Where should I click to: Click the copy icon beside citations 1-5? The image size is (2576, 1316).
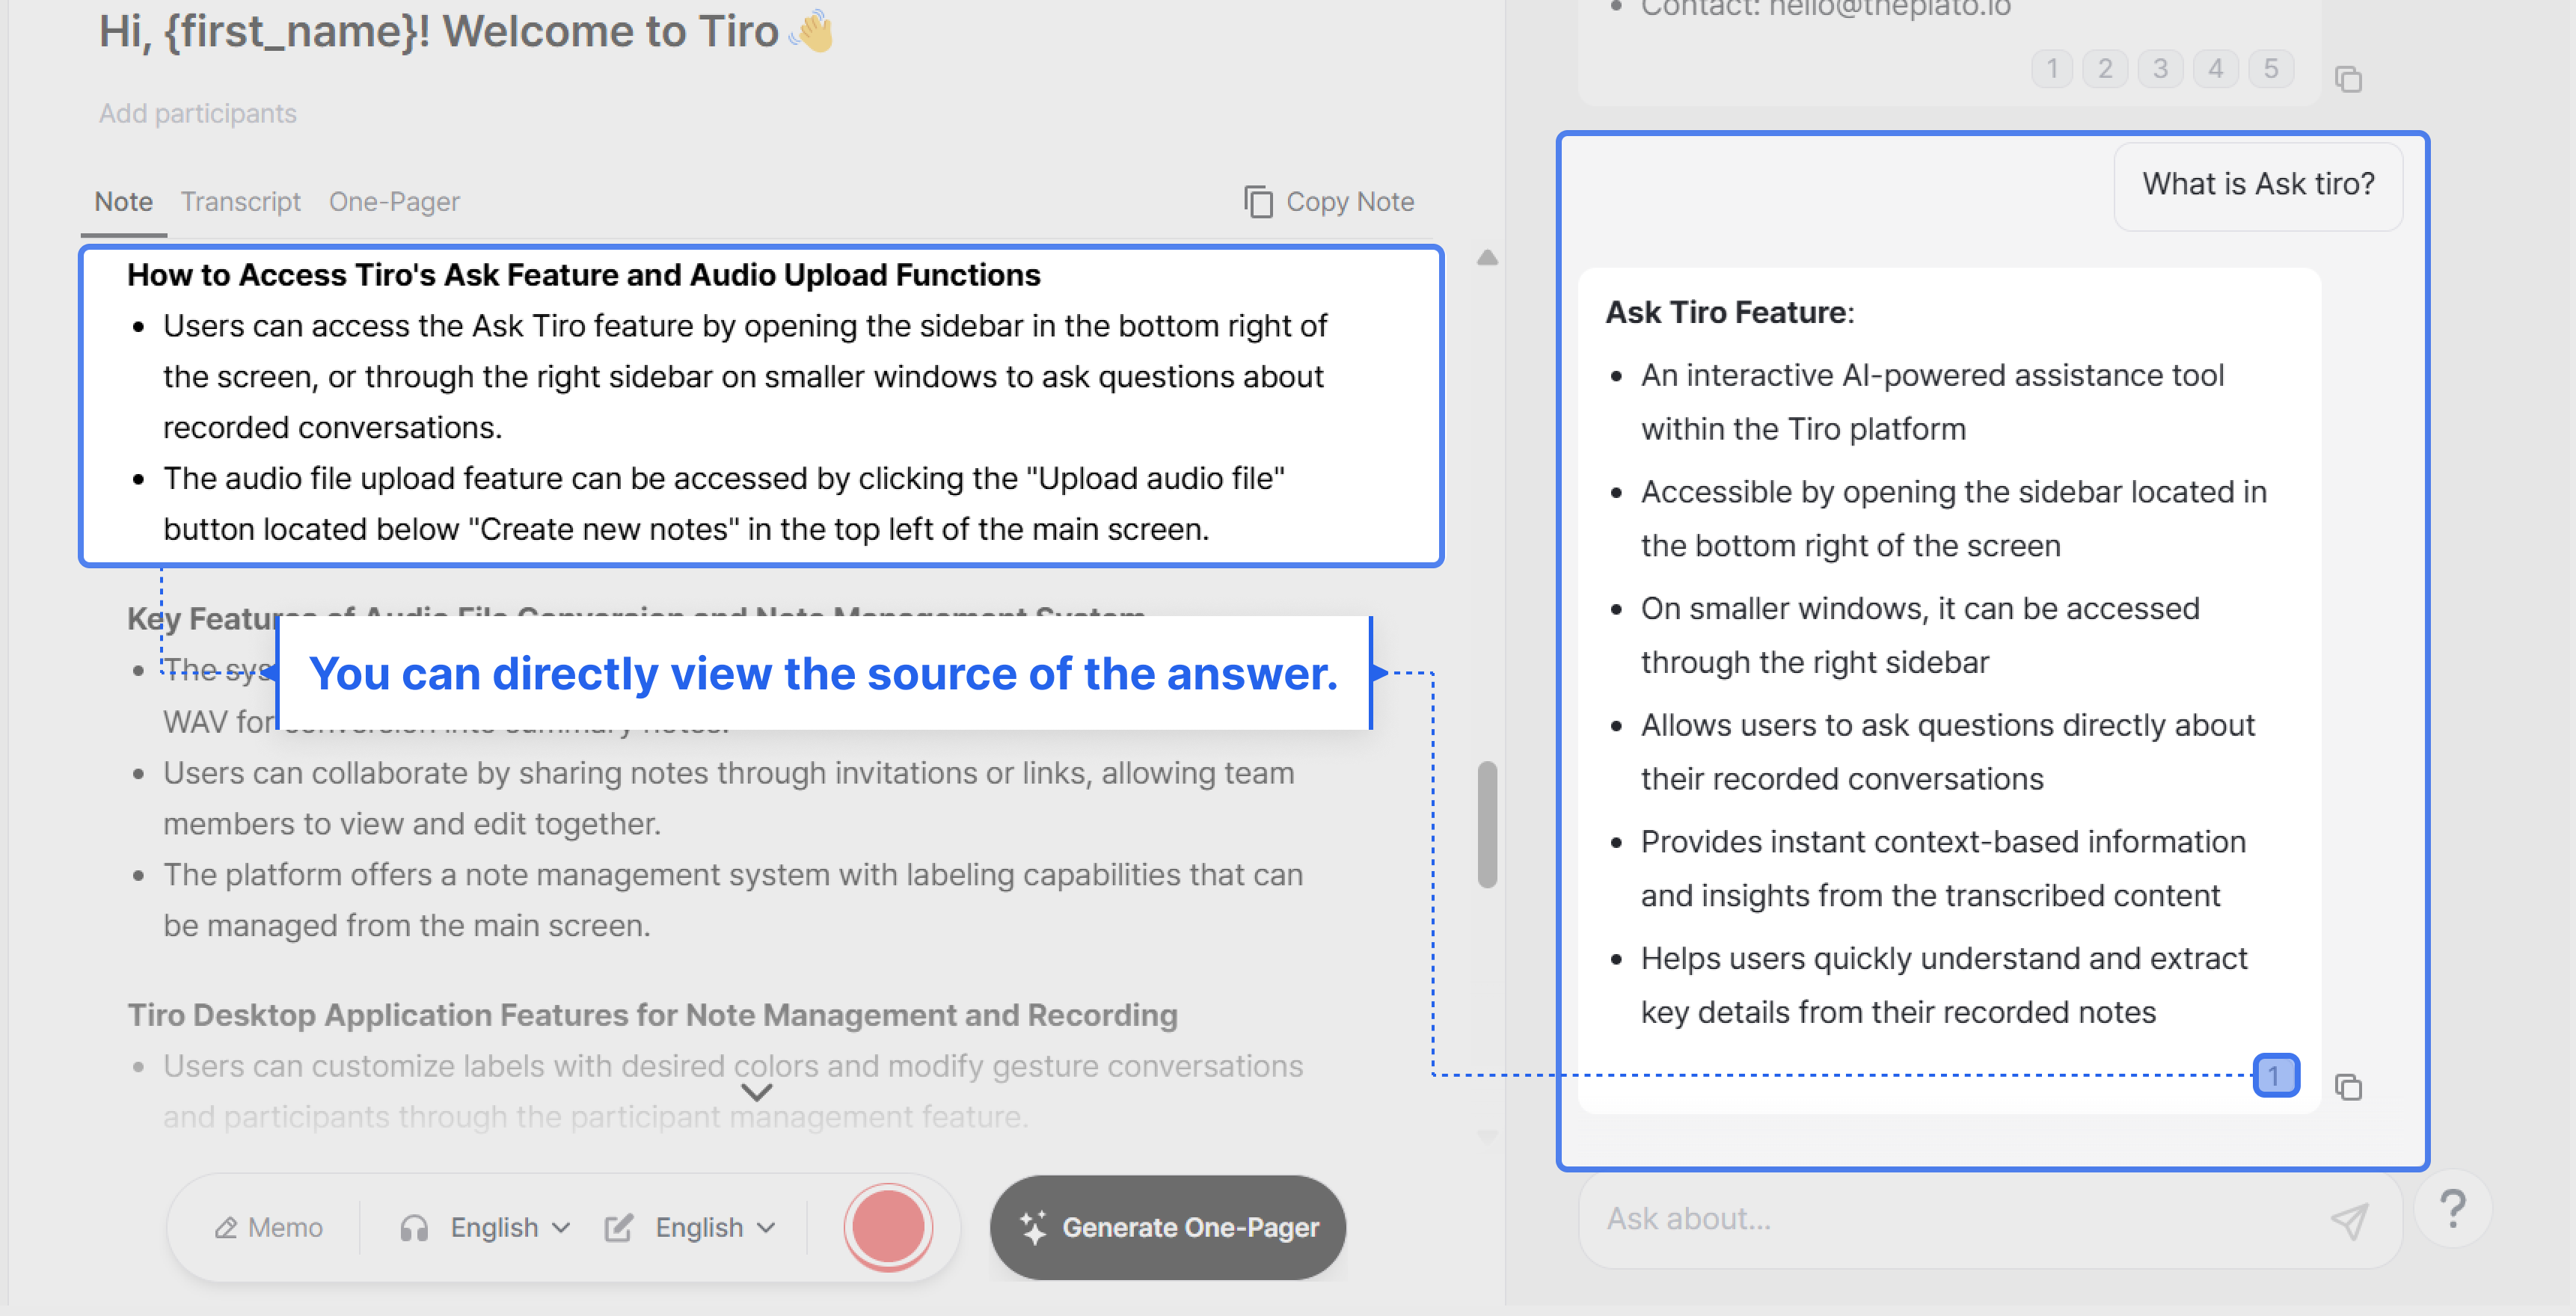[2348, 79]
